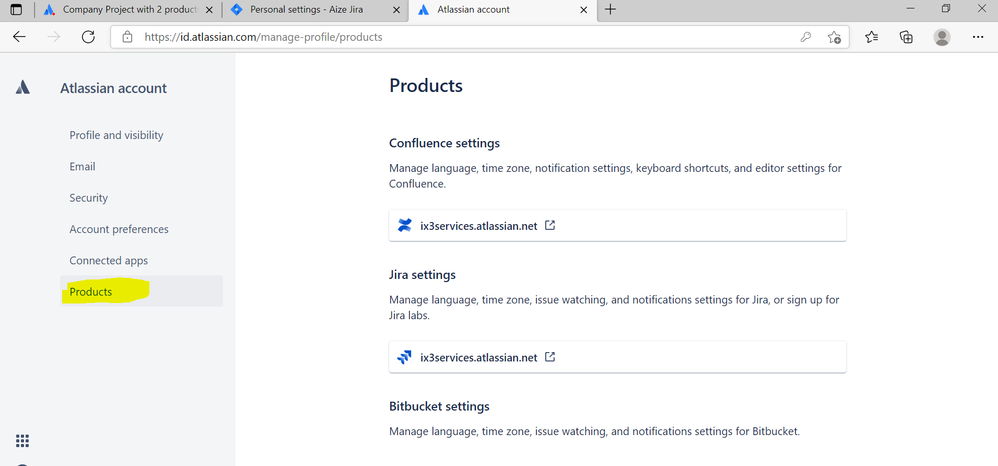The height and width of the screenshot is (466, 998).
Task: Switch to Personal settings - Aize Jira tab
Action: (x=316, y=10)
